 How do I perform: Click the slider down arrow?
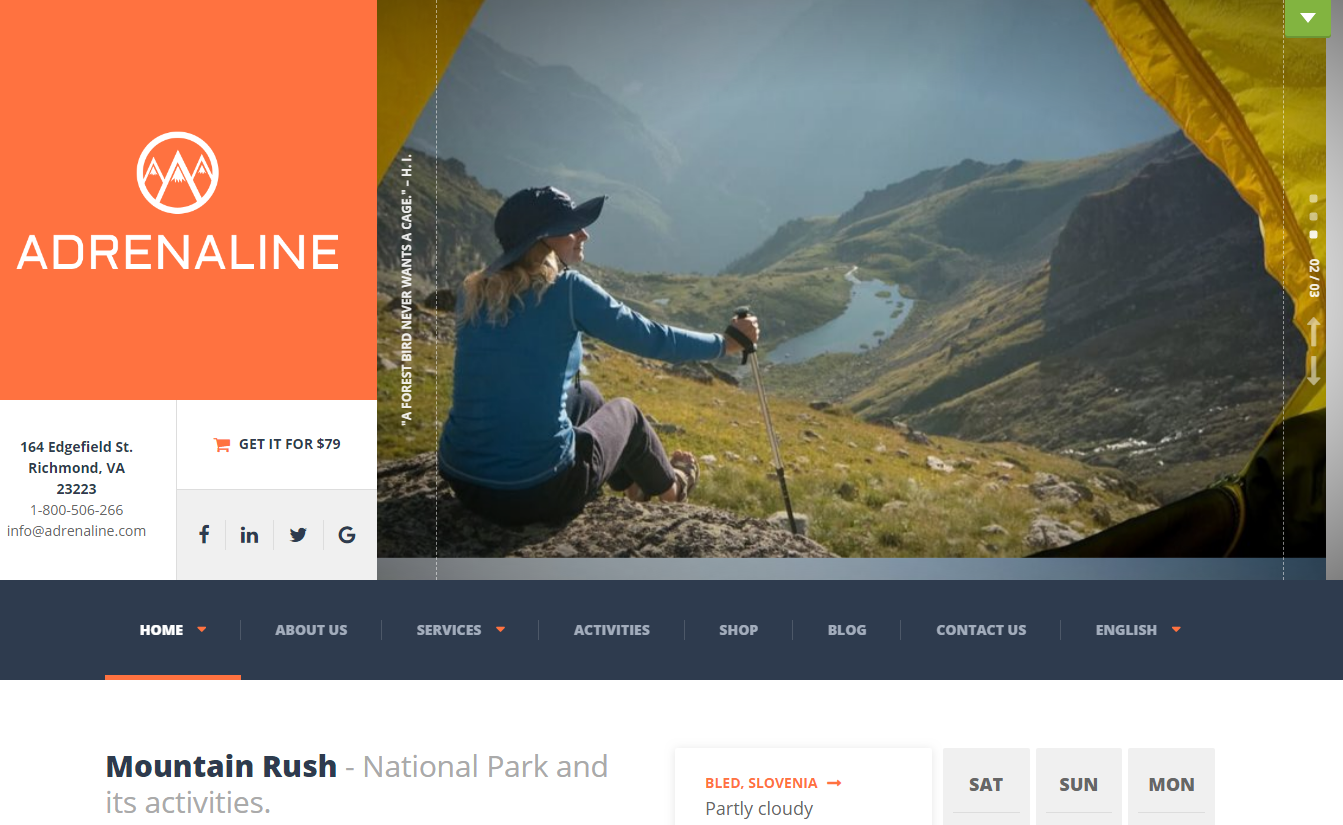point(1313,369)
